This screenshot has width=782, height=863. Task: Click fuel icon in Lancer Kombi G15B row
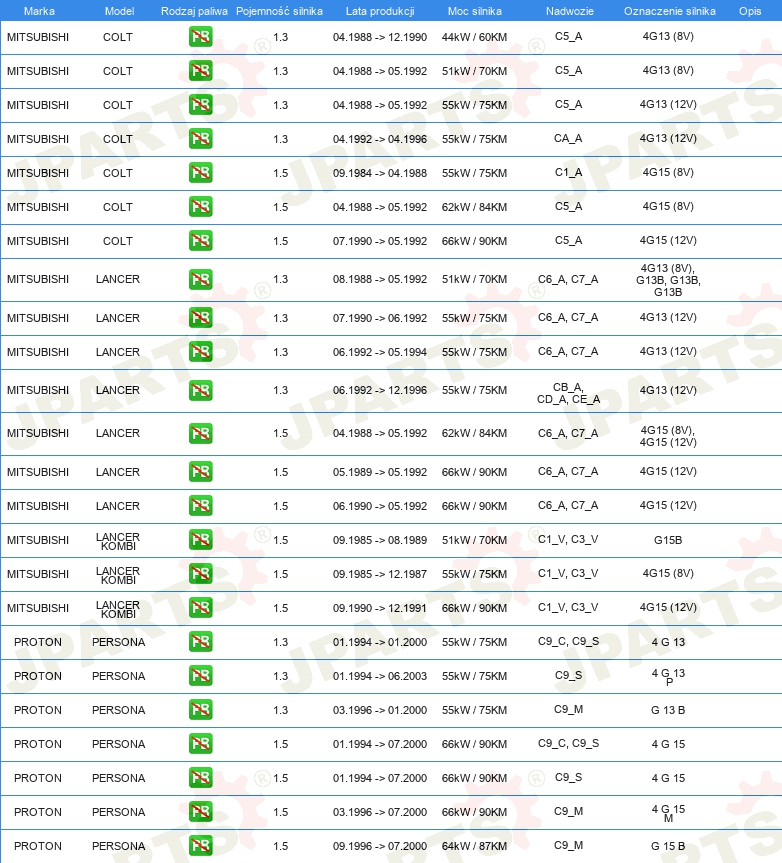200,540
